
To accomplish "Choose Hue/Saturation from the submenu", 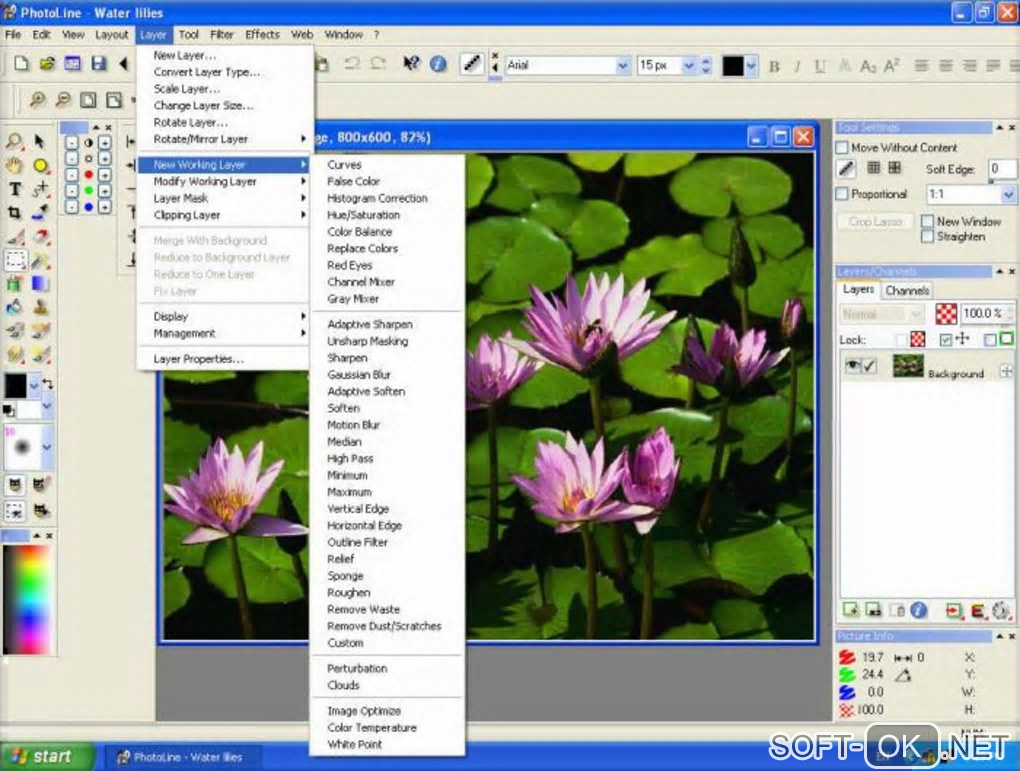I will pyautogui.click(x=363, y=215).
